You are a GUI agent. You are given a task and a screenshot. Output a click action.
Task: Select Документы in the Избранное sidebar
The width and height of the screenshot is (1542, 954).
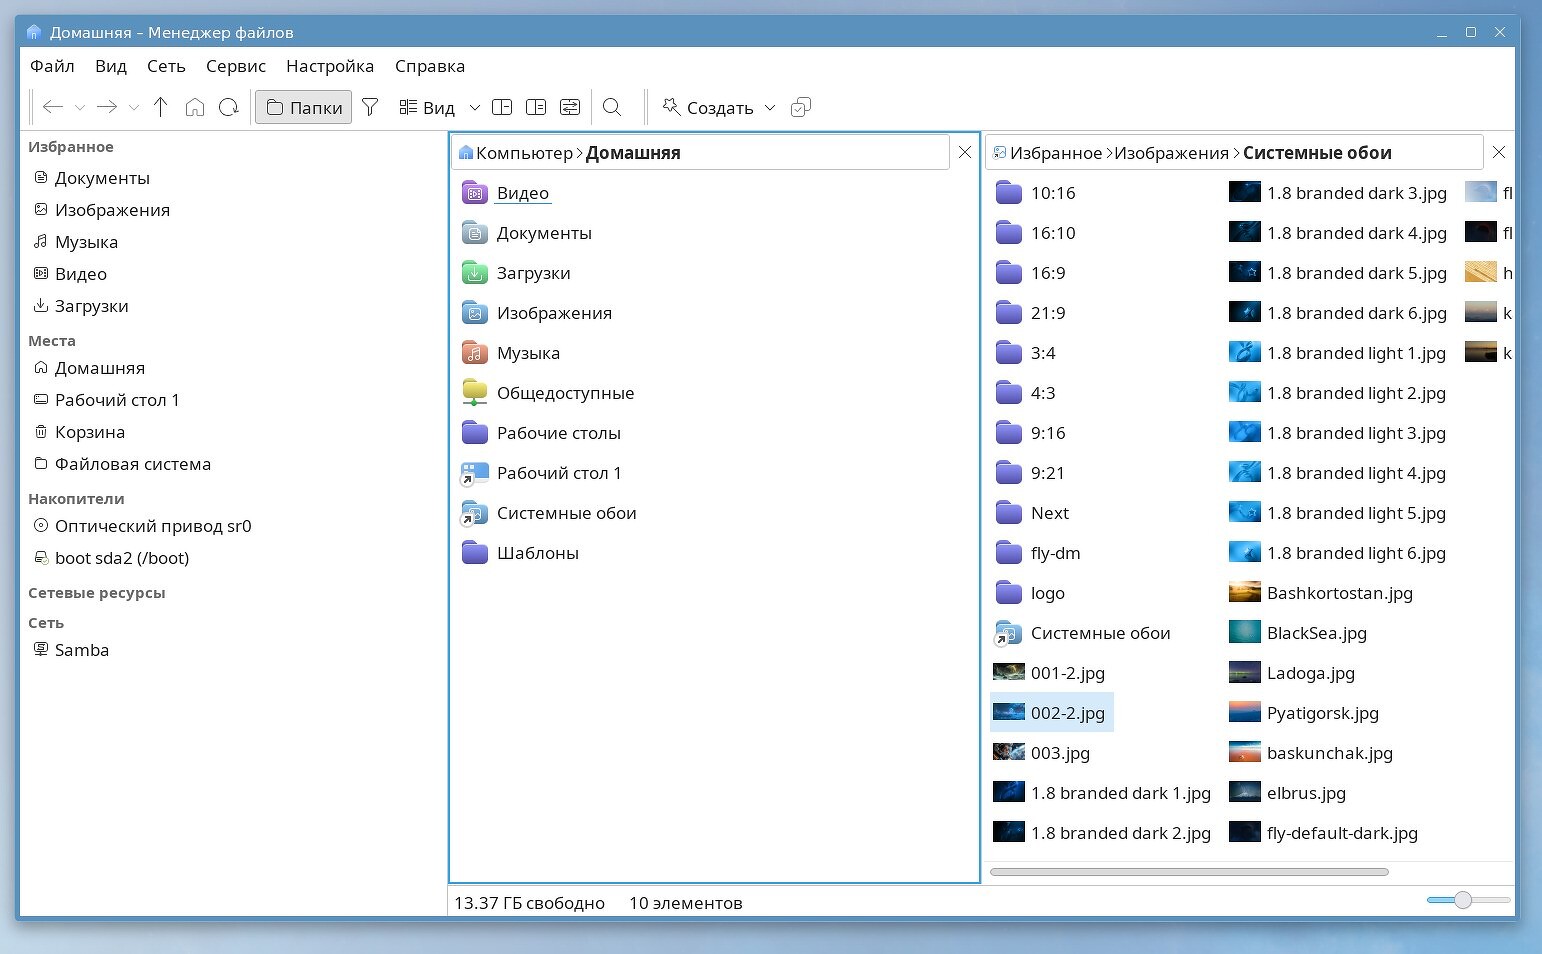tap(102, 178)
